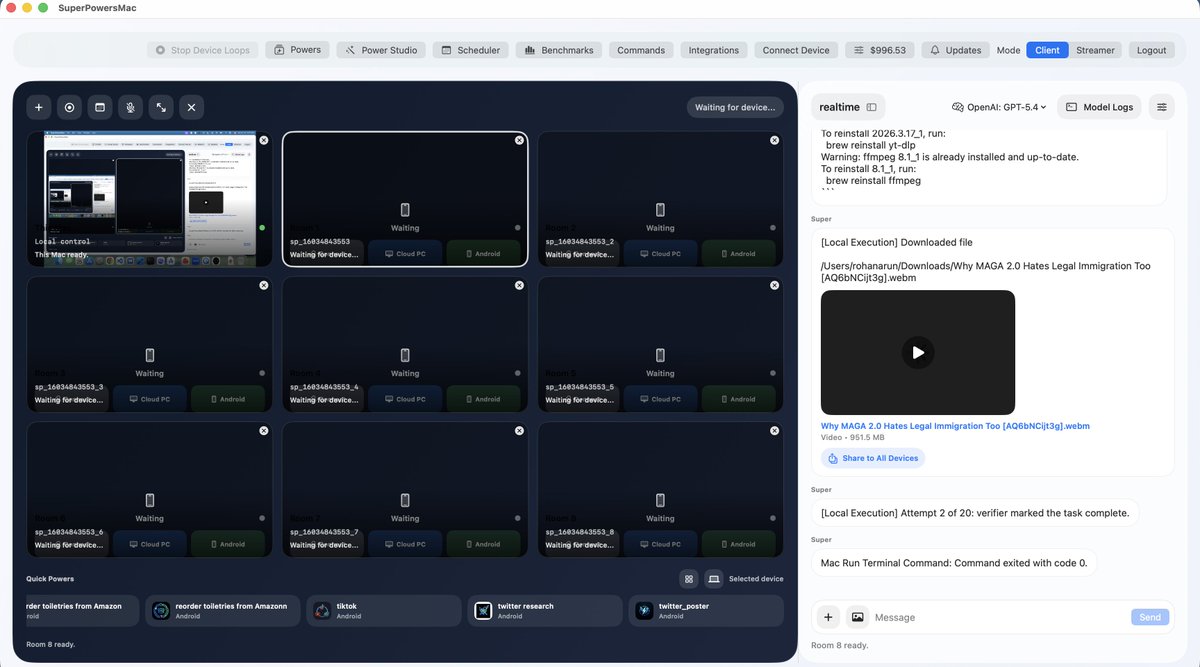Close the sp_16034843553_3 room tile
Viewport: 1200px width, 667px height.
tap(264, 286)
